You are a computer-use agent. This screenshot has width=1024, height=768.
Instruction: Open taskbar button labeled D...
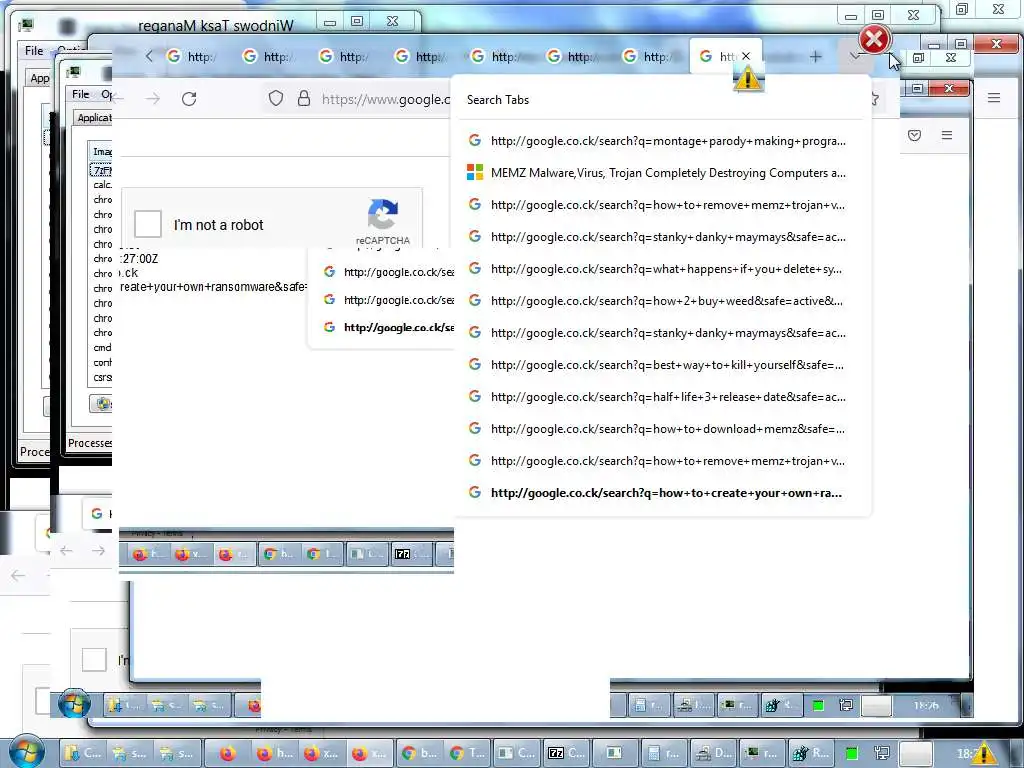coord(712,754)
